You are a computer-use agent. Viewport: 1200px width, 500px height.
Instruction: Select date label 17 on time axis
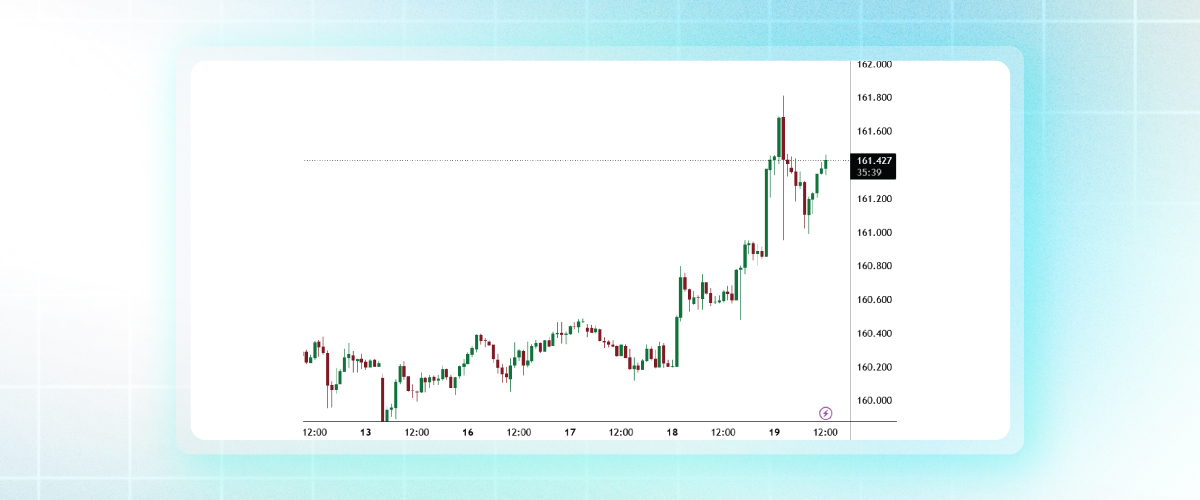click(x=570, y=433)
